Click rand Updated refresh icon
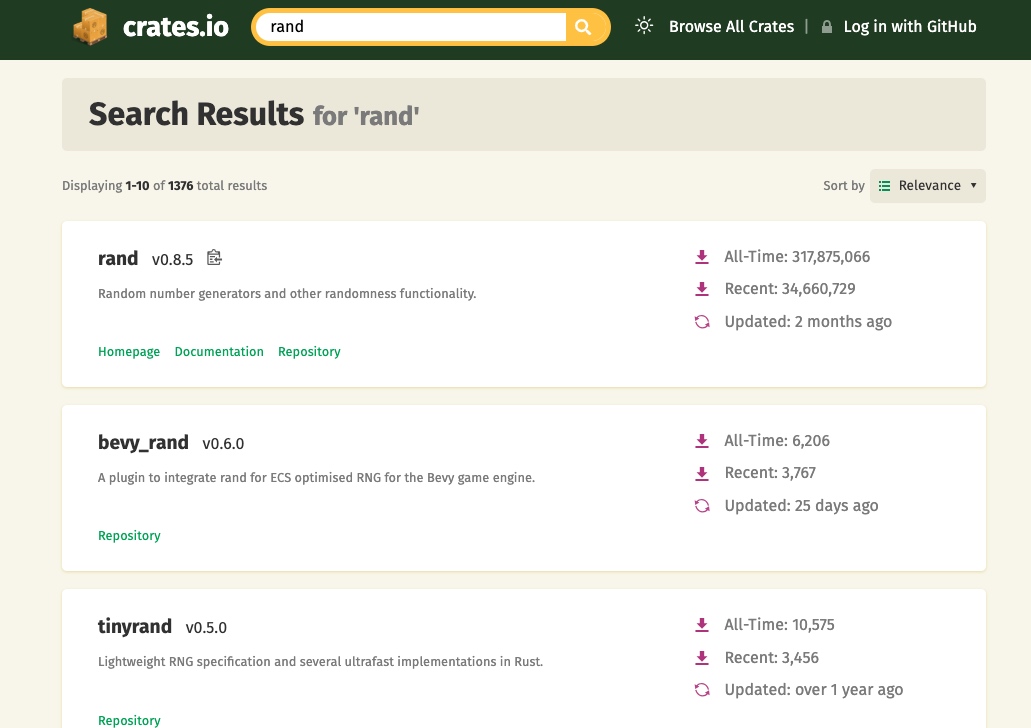Screen dimensions: 1031x728 [x=702, y=322]
